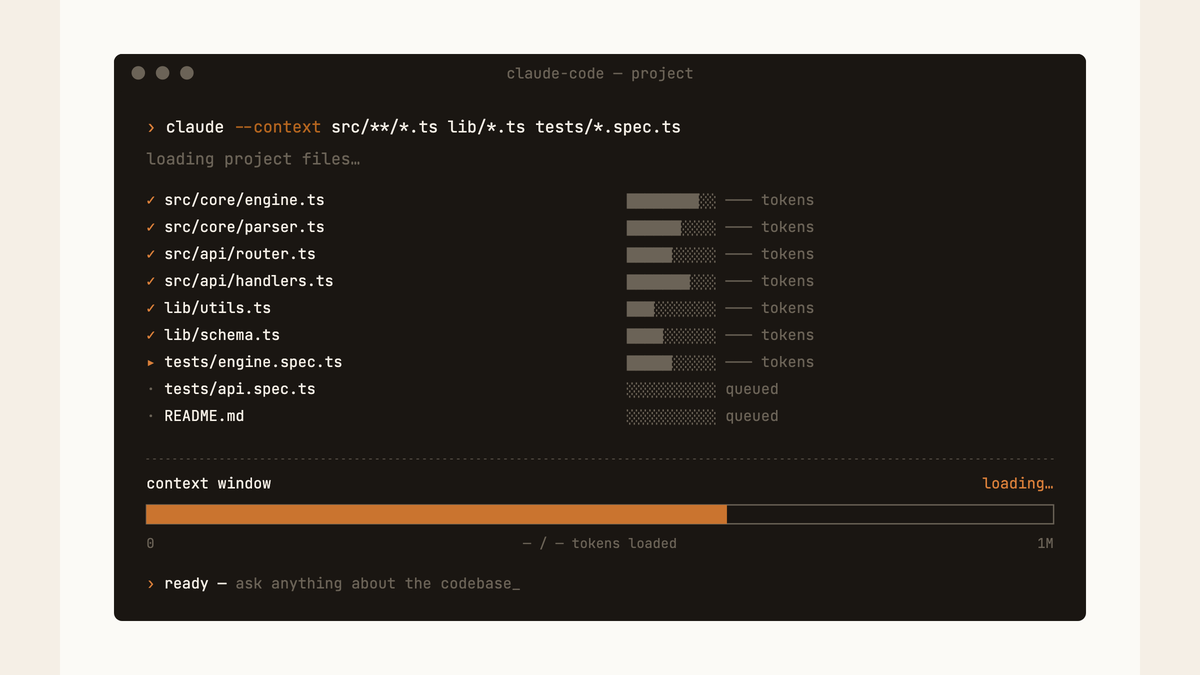Click the token bar for src/core/engine.ts
This screenshot has width=1200, height=675.
point(671,200)
